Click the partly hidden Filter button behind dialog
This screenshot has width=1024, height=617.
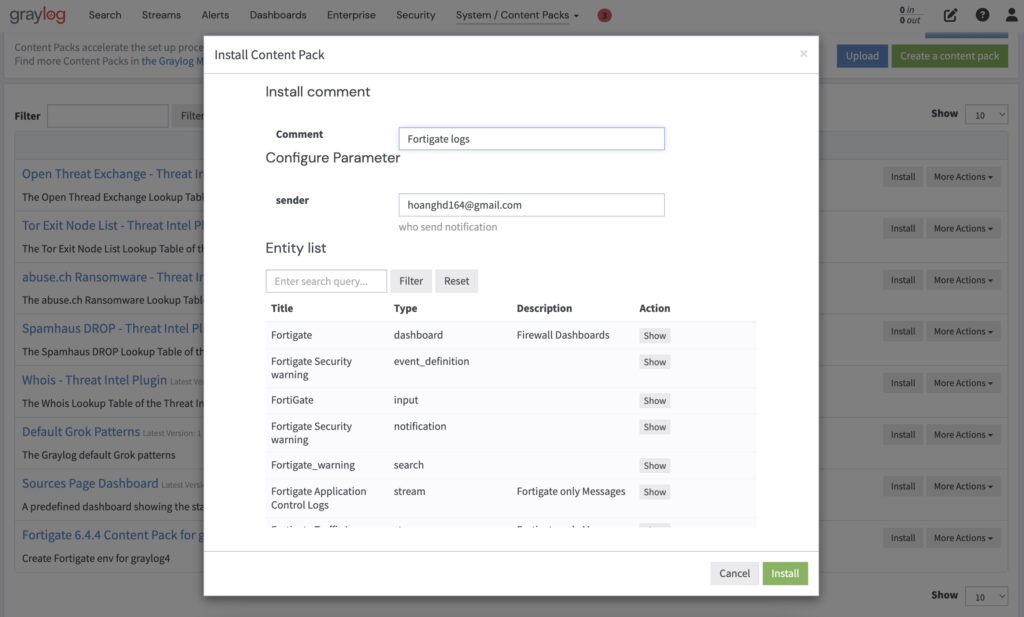tap(189, 116)
